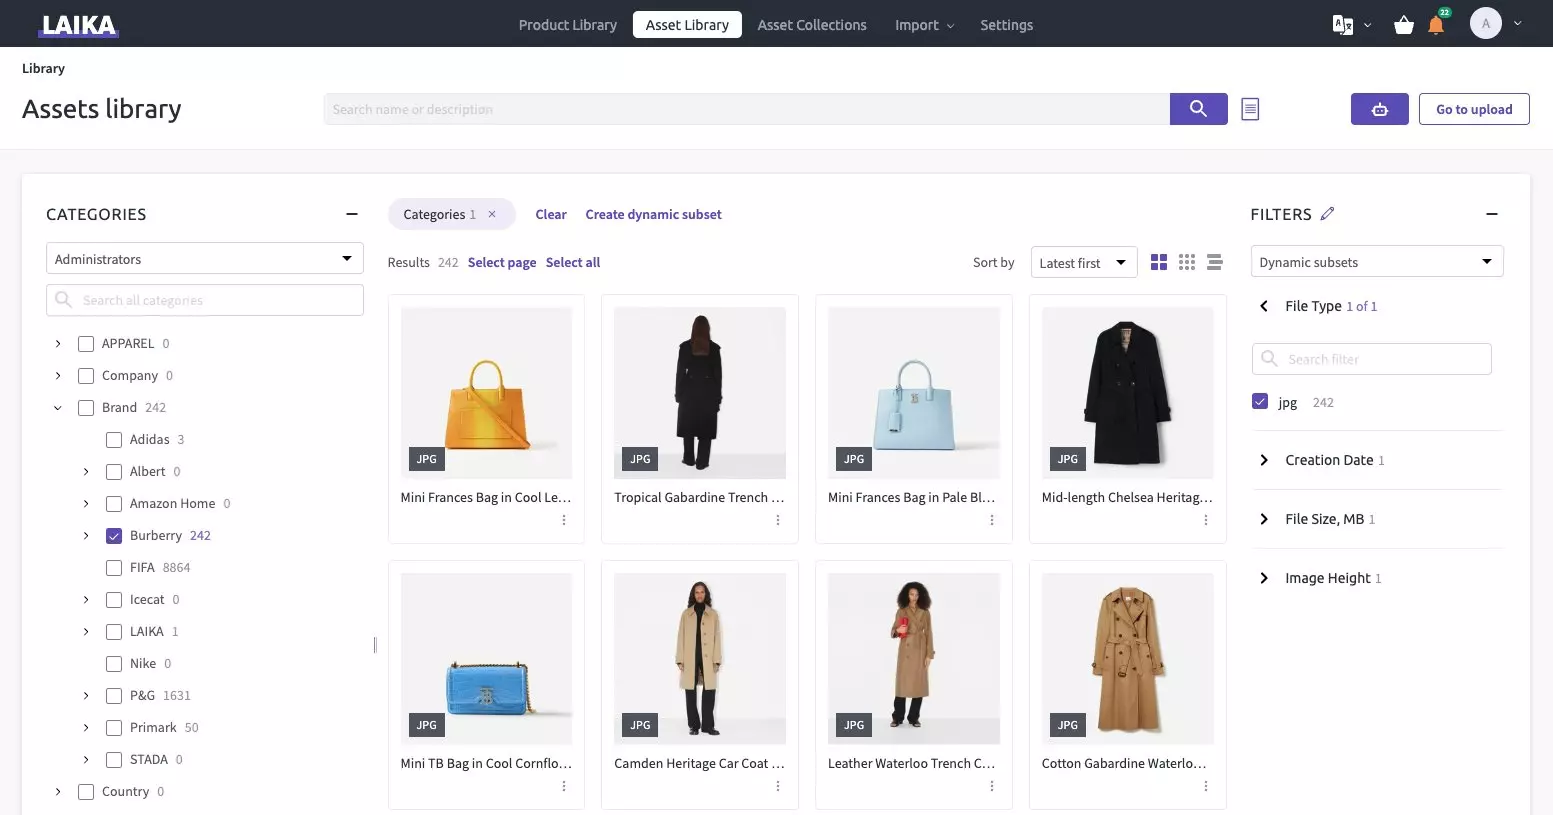
Task: Check the Primark brand checkbox
Action: tap(114, 728)
